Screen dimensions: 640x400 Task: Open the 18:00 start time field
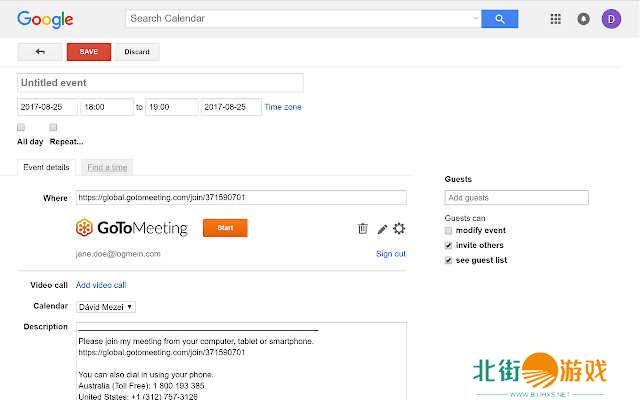106,107
